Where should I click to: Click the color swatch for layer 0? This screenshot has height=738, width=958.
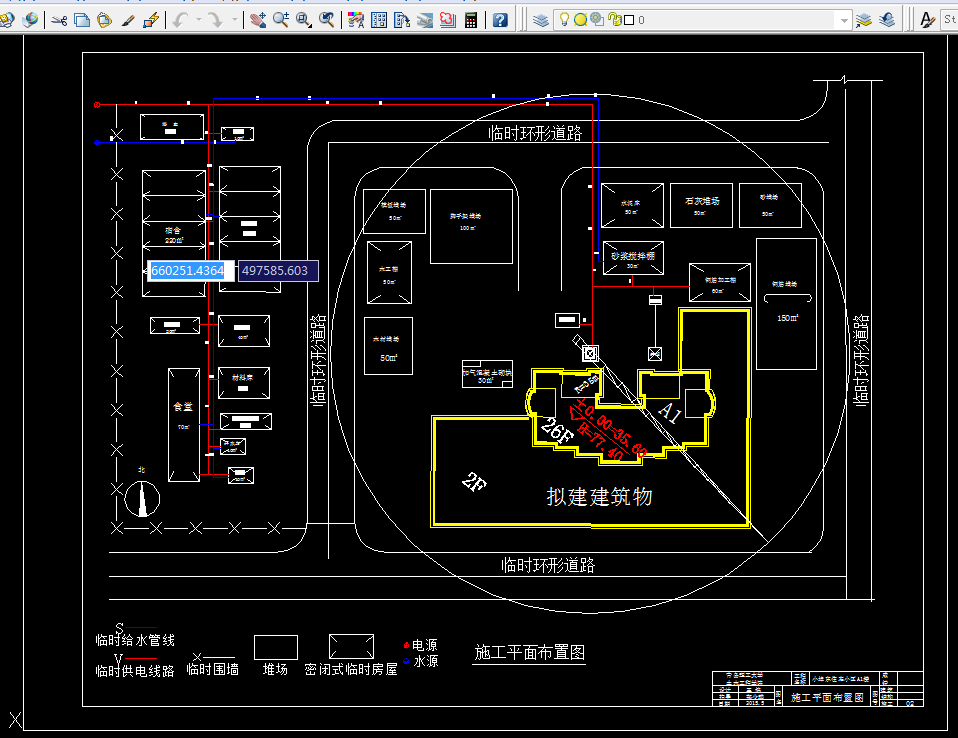coord(628,18)
